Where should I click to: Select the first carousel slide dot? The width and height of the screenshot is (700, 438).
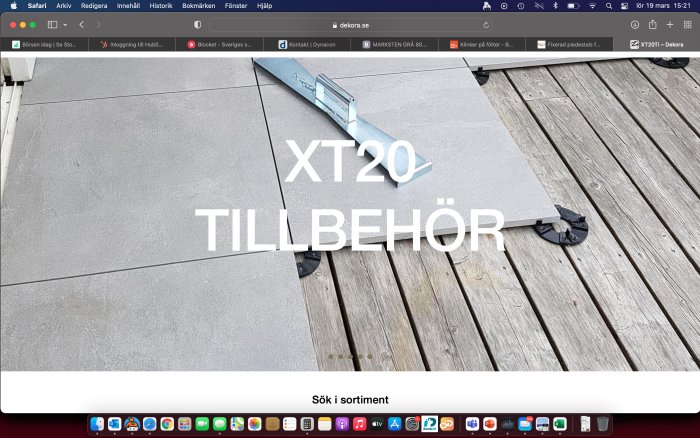coord(331,356)
